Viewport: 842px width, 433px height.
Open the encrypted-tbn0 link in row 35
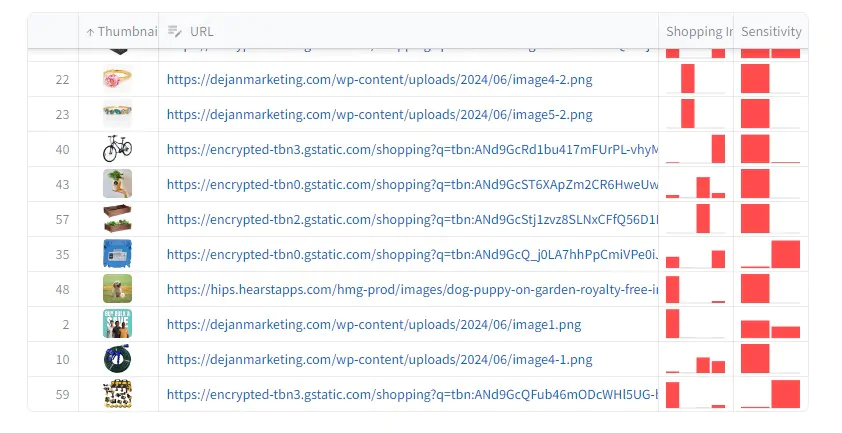pyautogui.click(x=412, y=254)
